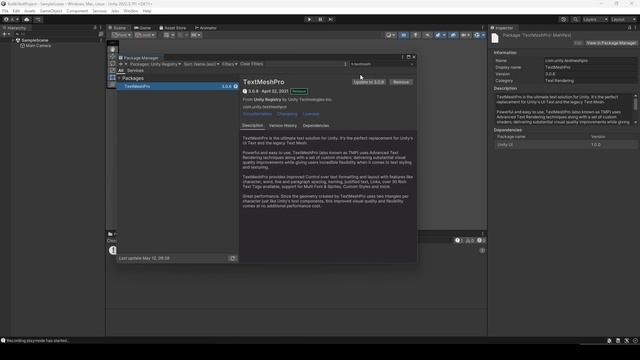
Task: Select the Services tab in Package Manager
Action: tap(135, 71)
